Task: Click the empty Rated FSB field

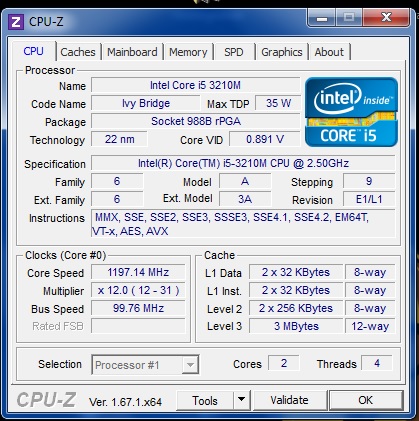Action: (x=138, y=326)
